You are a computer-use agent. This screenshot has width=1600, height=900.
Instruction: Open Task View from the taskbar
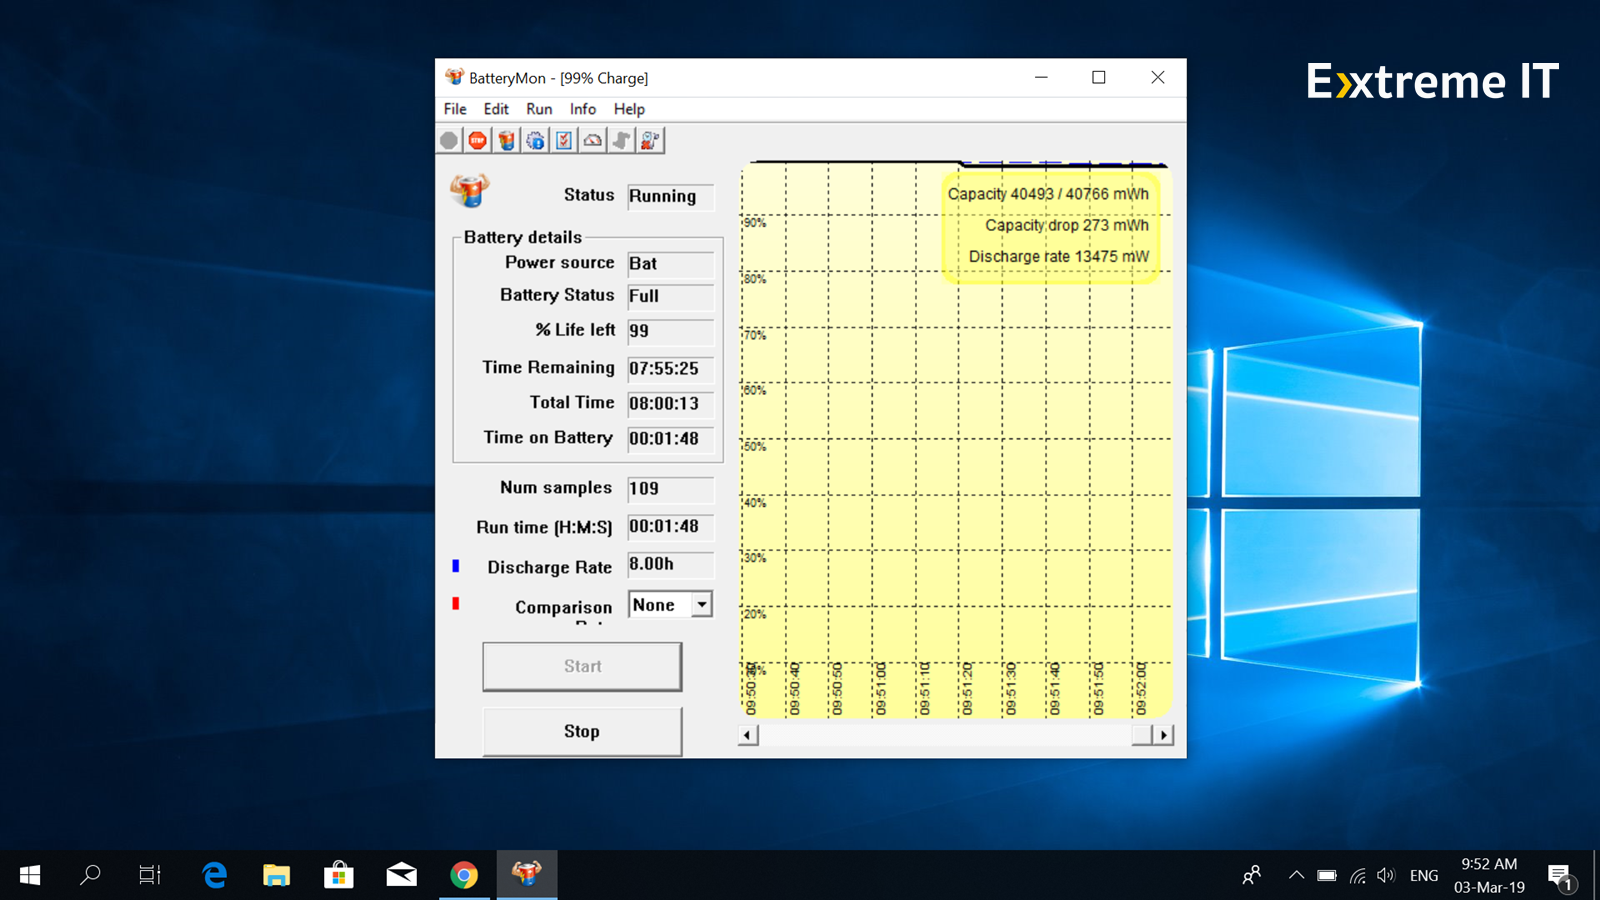click(x=150, y=875)
